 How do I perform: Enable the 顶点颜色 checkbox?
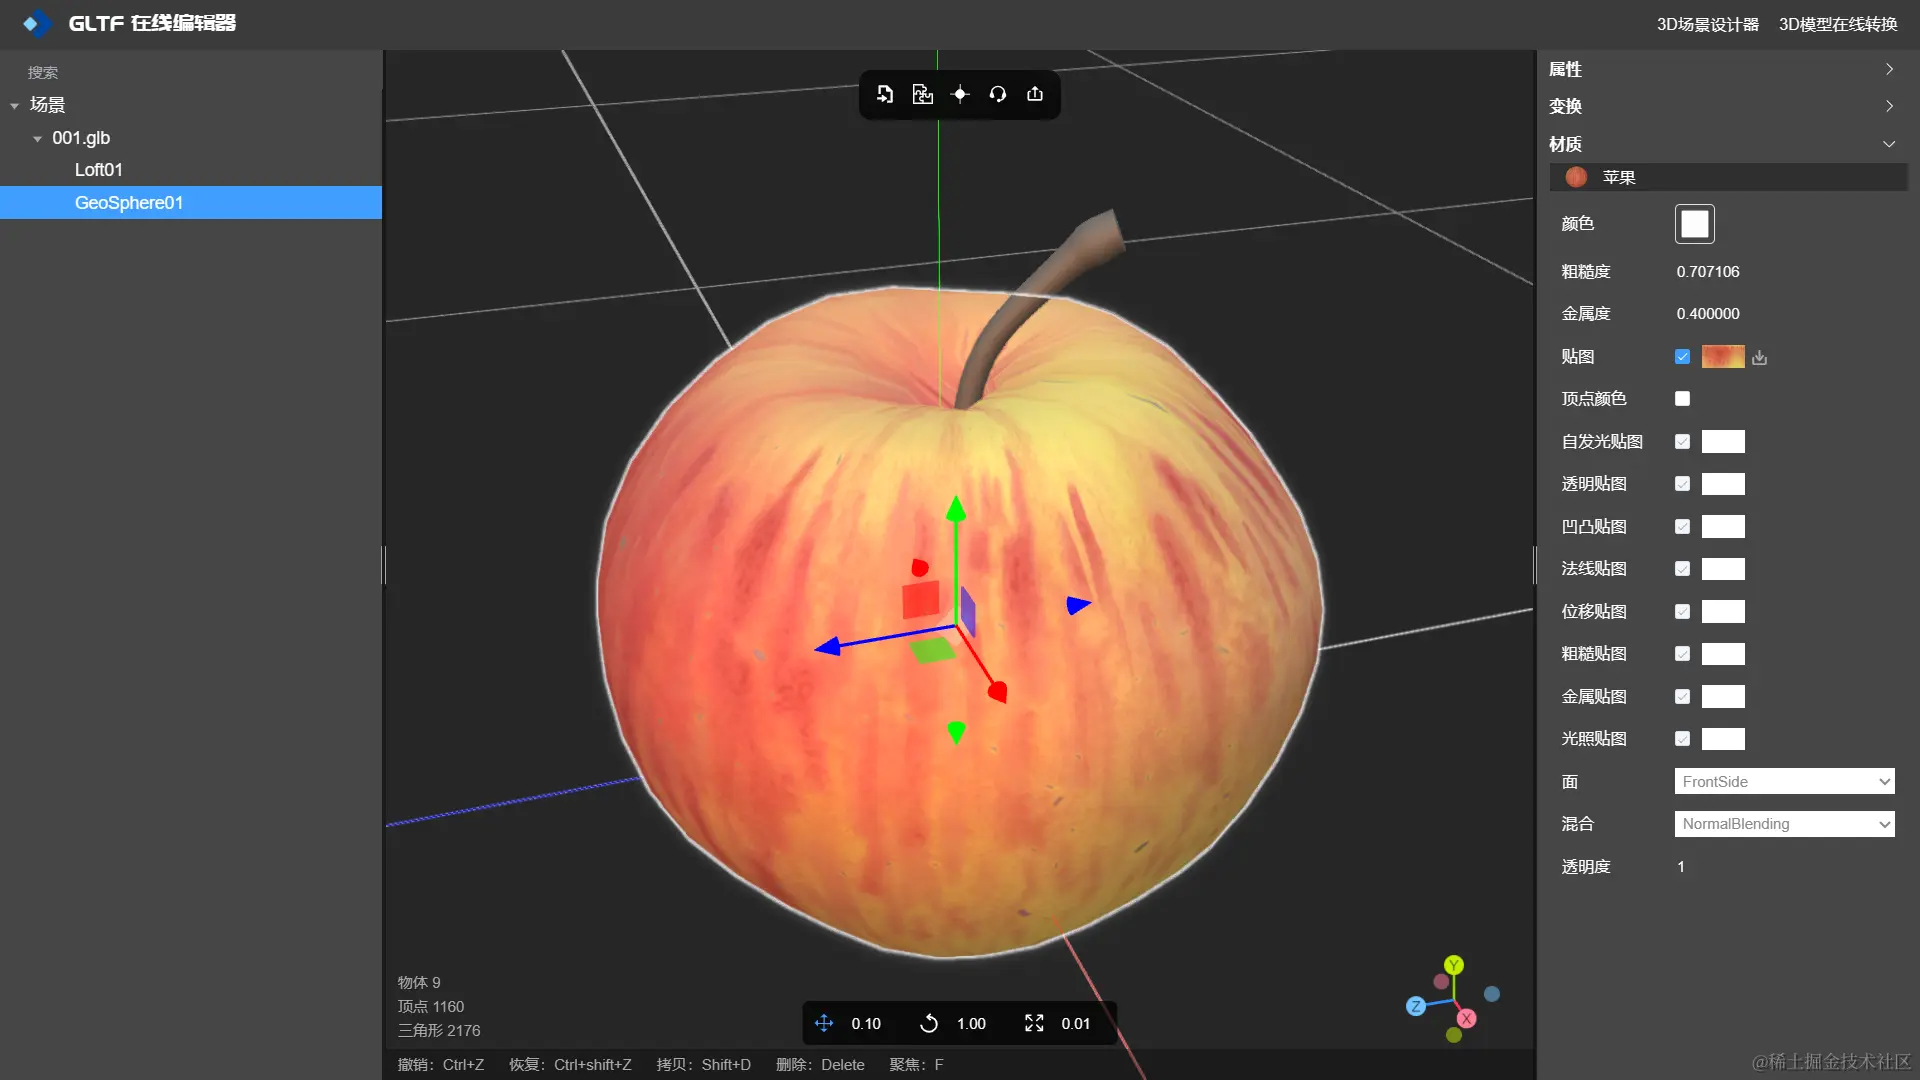[x=1682, y=399]
